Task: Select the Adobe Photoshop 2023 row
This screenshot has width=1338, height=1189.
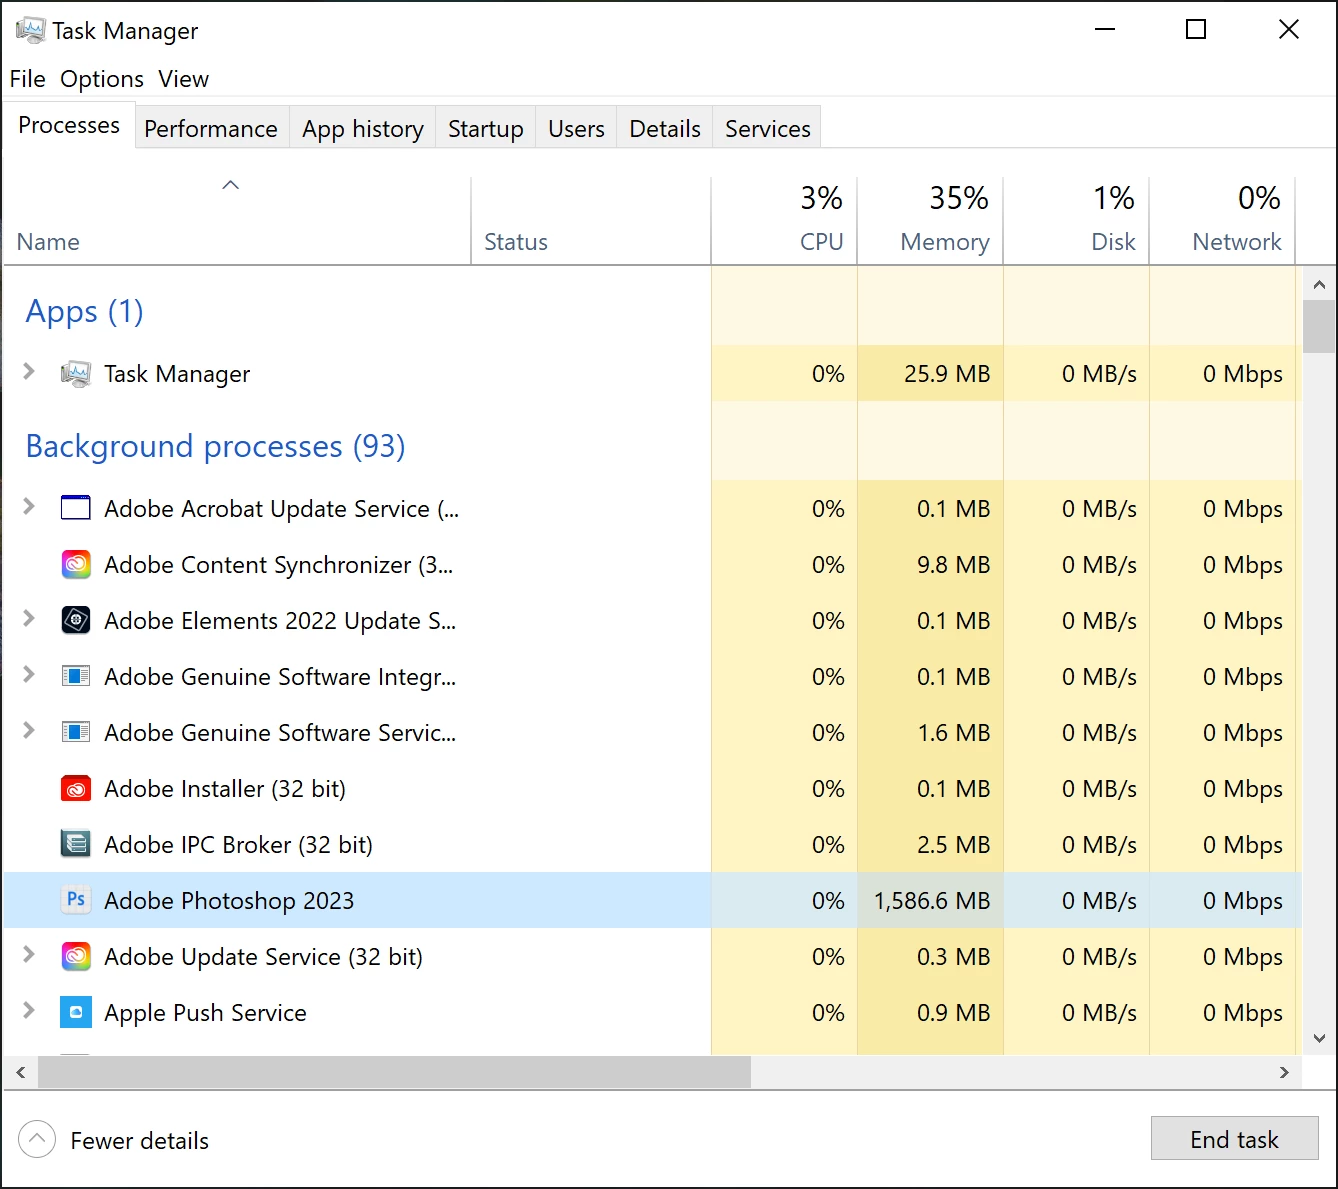Action: click(652, 900)
